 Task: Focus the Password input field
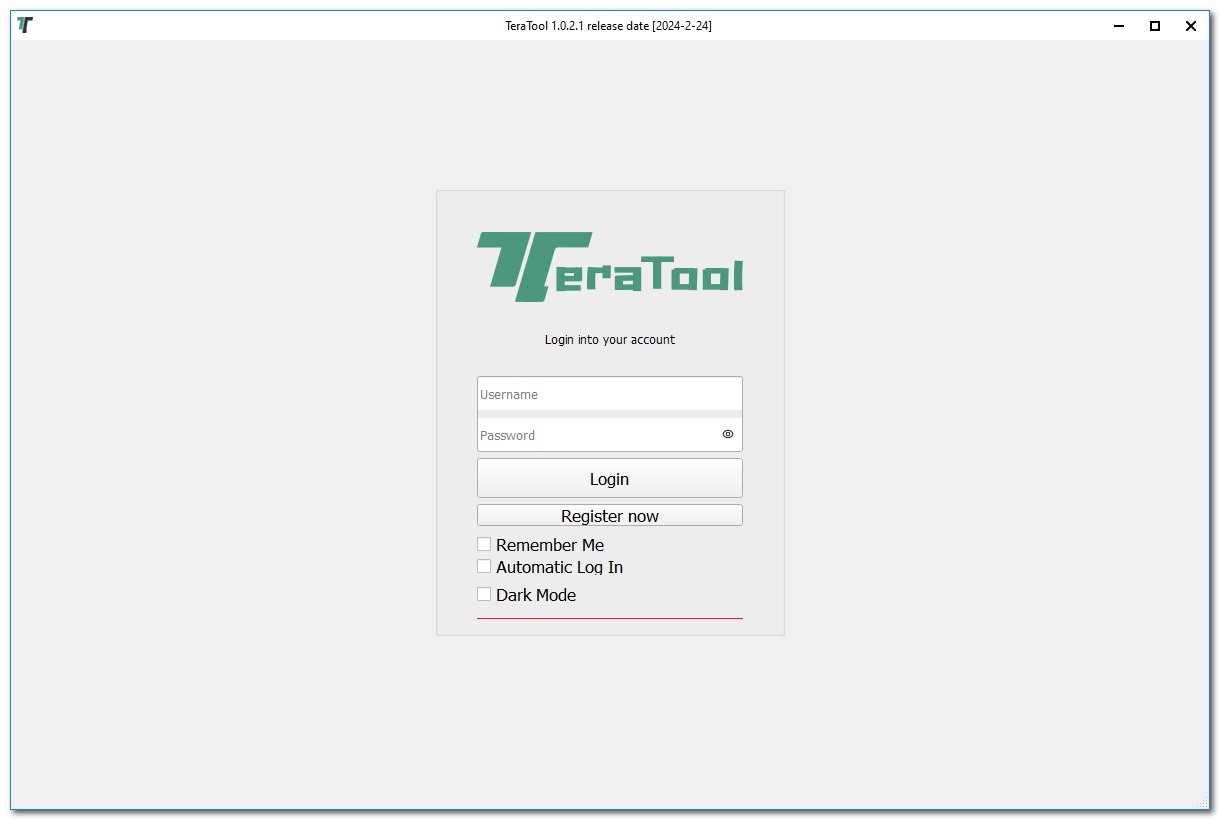click(x=610, y=435)
